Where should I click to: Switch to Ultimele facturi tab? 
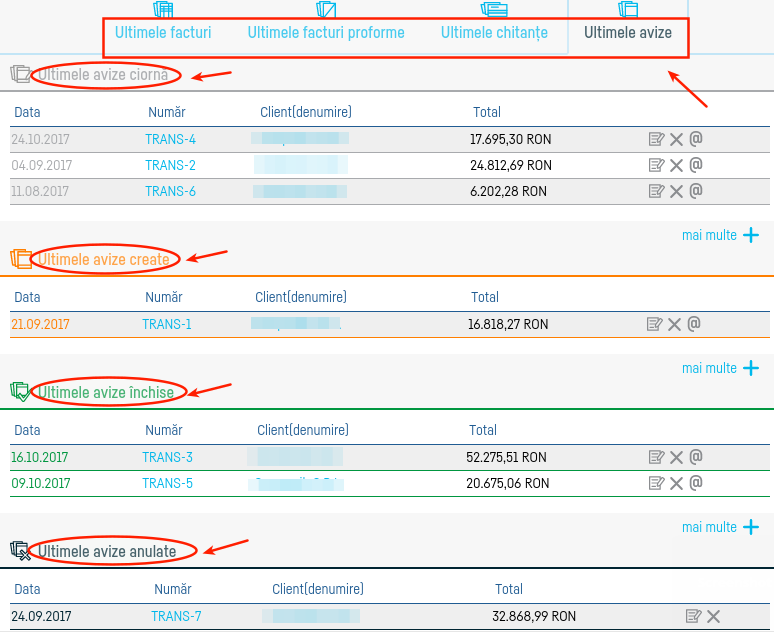pyautogui.click(x=163, y=33)
